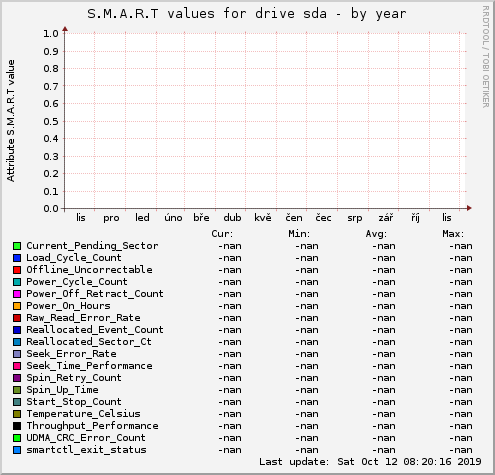495x475 pixels.
Task: Click the Avg -nan value for Temperature_Celsius
Action: [x=384, y=414]
